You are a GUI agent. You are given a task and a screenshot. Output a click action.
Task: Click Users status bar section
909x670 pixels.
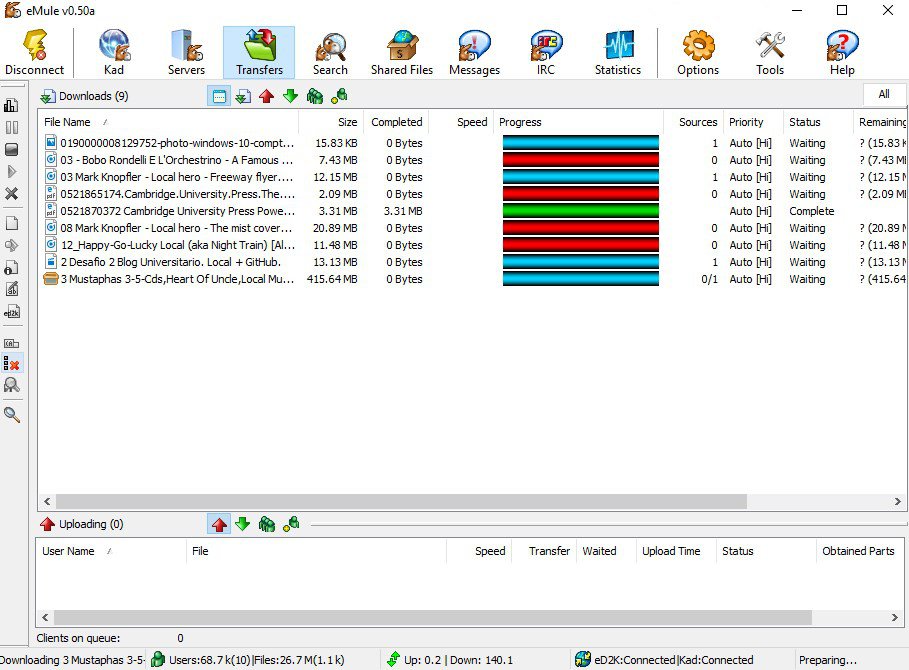coord(248,660)
